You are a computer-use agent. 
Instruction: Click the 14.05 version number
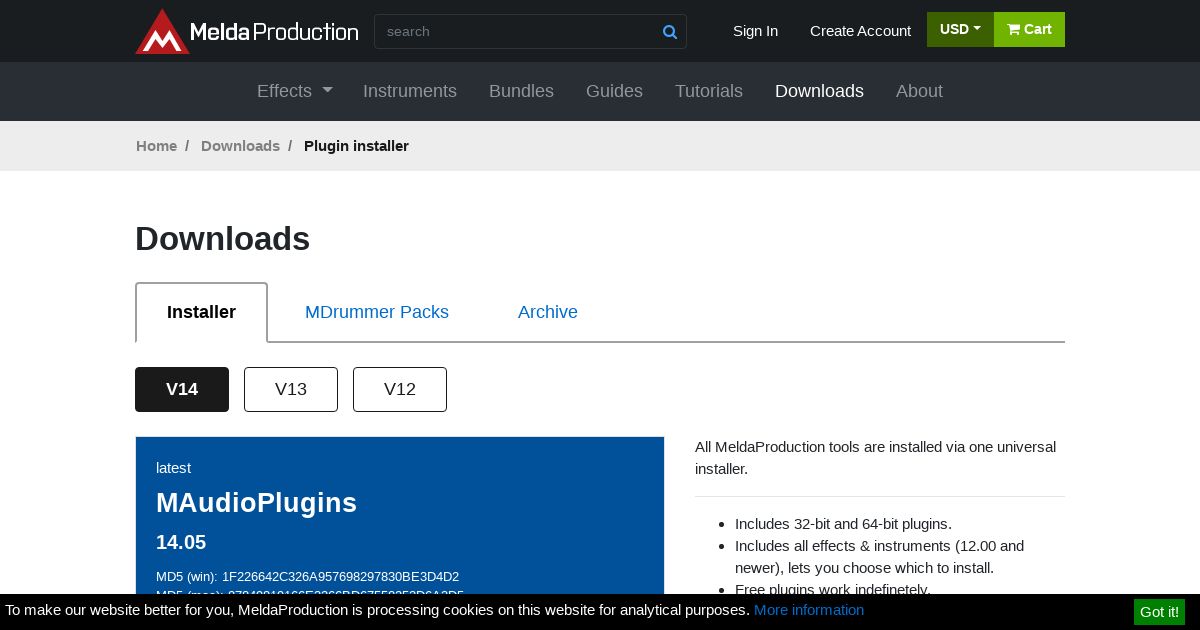coord(181,542)
